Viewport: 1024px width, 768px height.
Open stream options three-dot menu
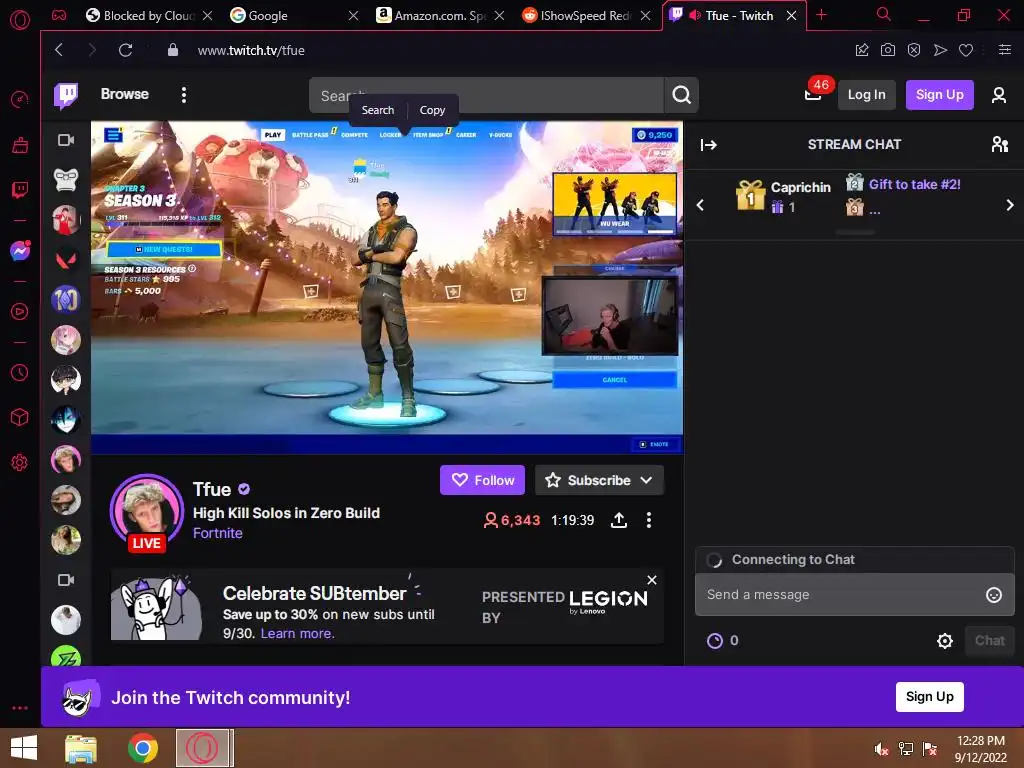648,520
